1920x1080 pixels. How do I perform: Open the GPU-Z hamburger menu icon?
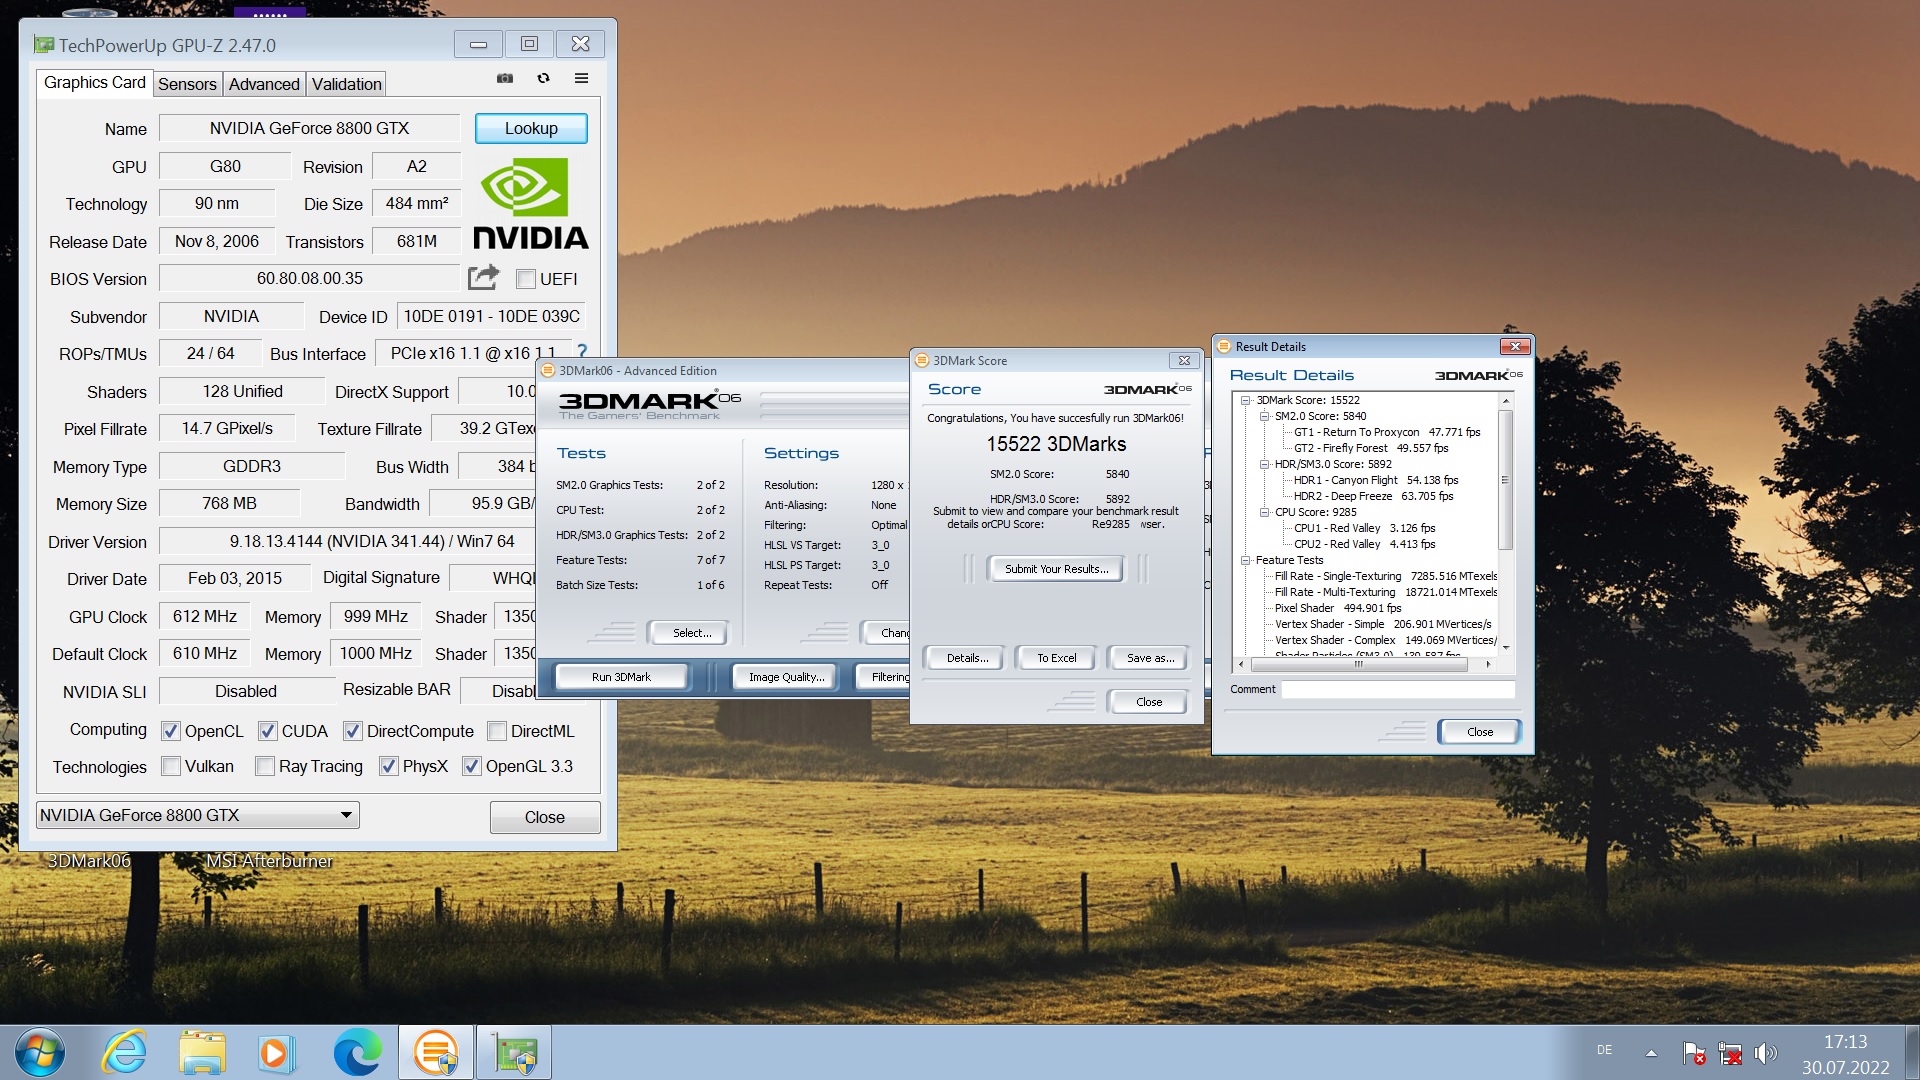coord(581,78)
